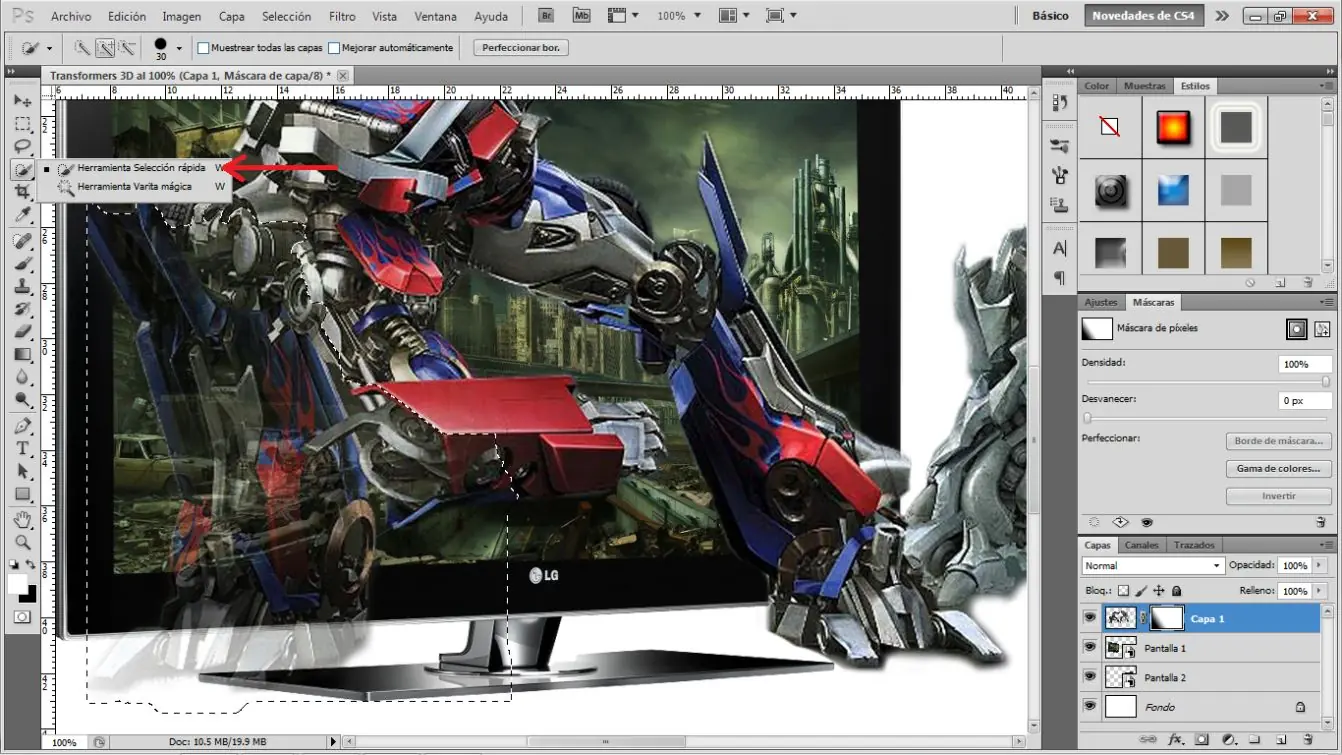The image size is (1342, 755).
Task: Switch to the Básico workspace
Action: coord(1050,16)
